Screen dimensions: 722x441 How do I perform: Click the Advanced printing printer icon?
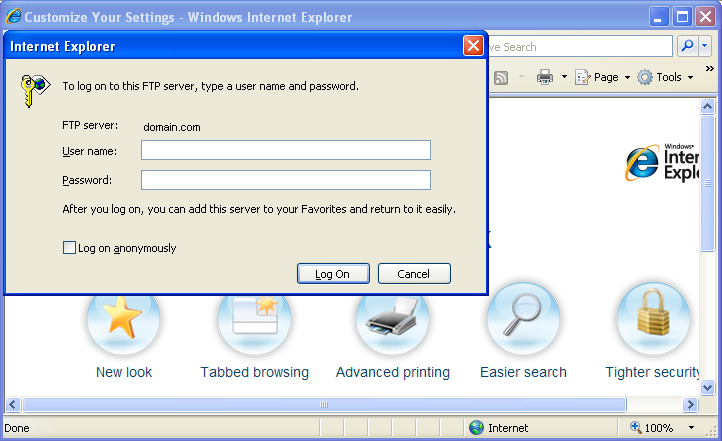pyautogui.click(x=392, y=319)
